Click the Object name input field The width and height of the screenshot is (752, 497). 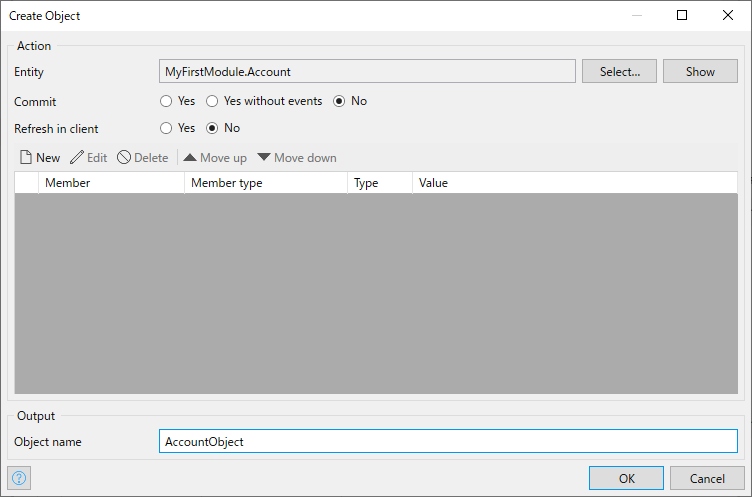pos(448,441)
